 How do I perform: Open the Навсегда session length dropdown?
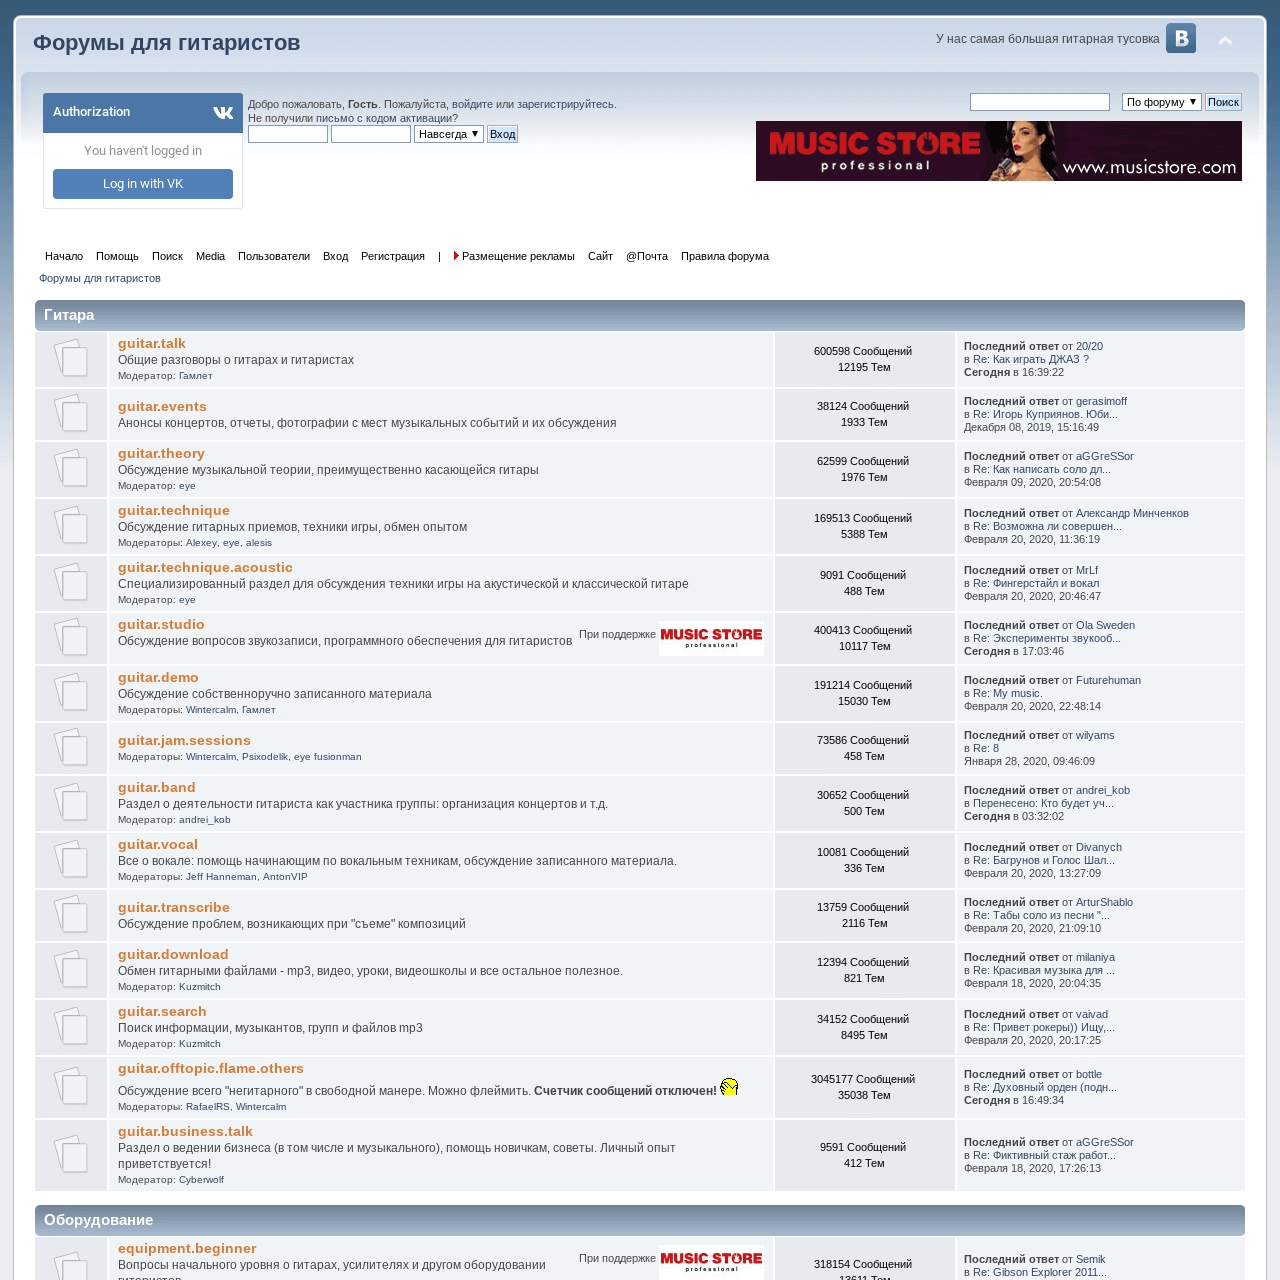tap(449, 134)
